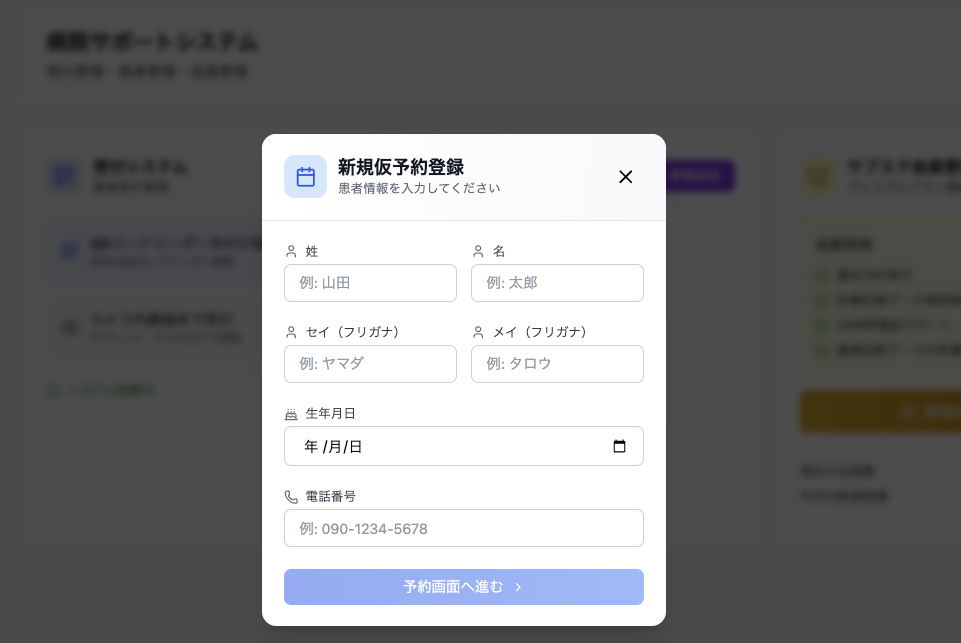Click the purple button behind the dialog
This screenshot has height=643, width=961.
pos(700,176)
